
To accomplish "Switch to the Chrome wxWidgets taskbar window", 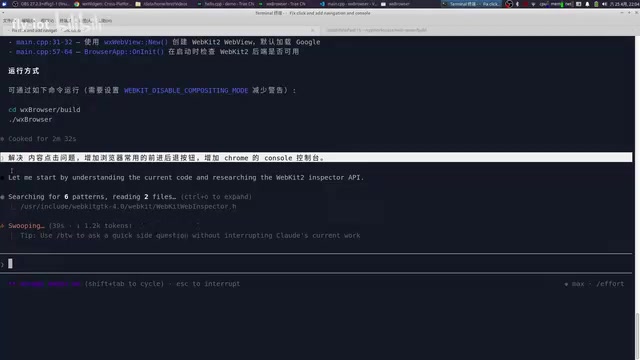I will (x=103, y=4).
